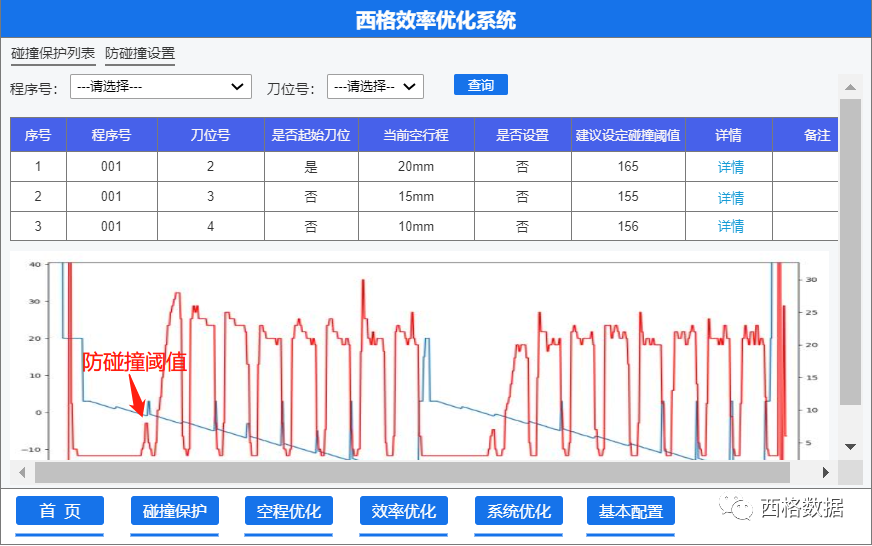This screenshot has width=872, height=546.
Task: Open 详情 link for row 3
Action: [730, 226]
